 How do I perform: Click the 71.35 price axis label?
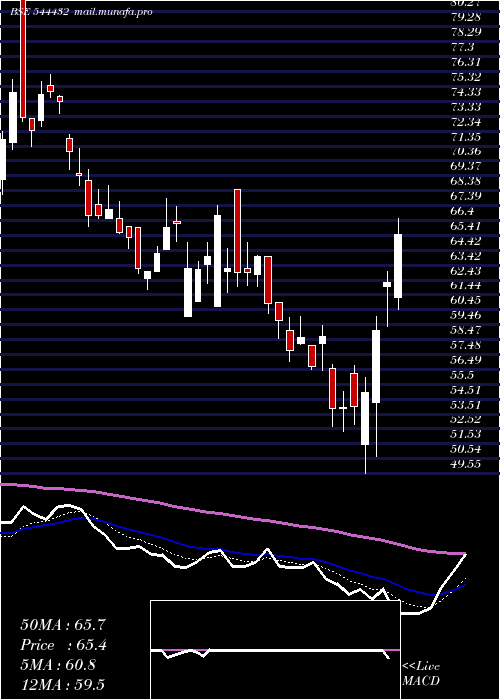(466, 136)
